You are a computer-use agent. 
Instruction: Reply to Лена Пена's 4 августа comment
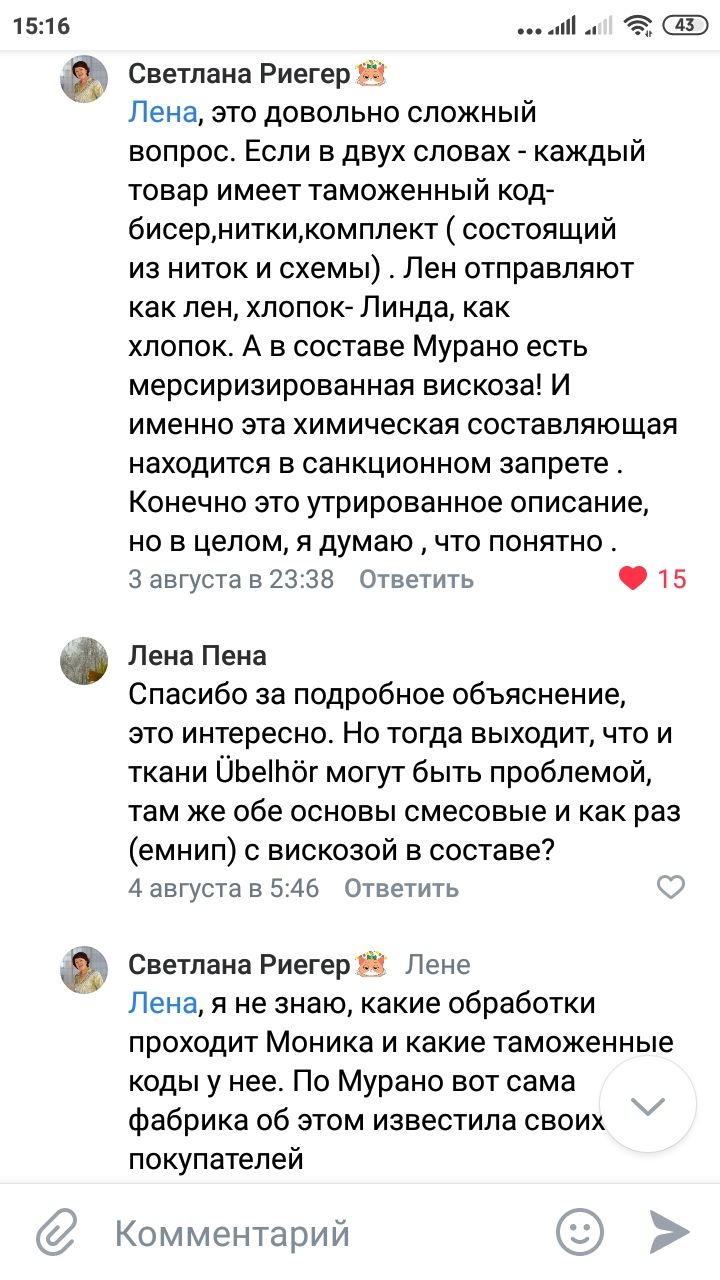pos(401,888)
